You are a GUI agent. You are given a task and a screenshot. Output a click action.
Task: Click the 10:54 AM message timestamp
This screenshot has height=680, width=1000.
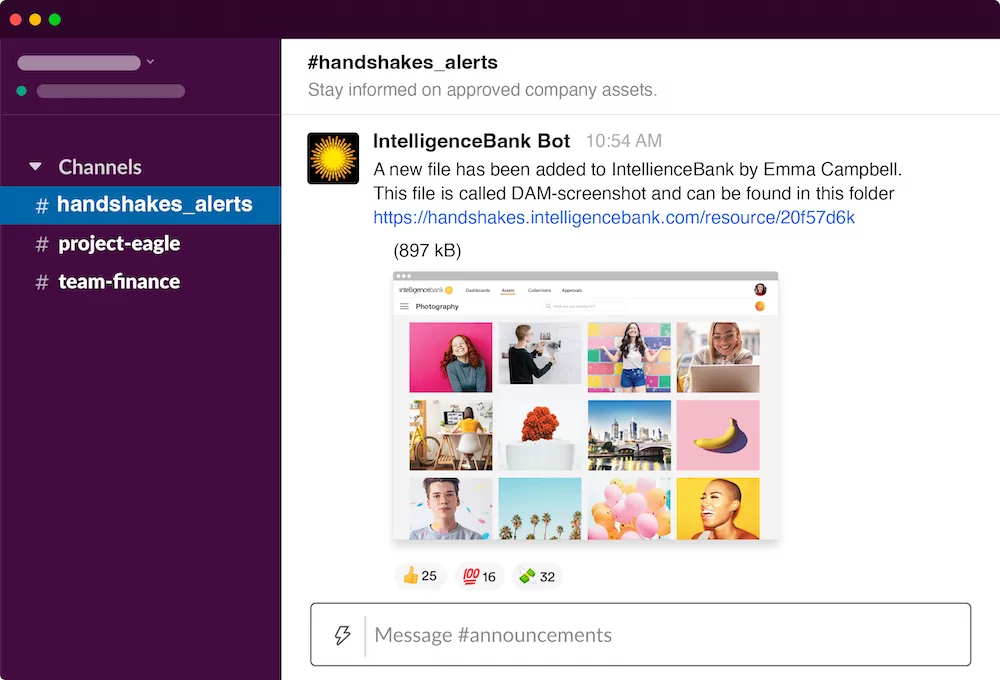pos(624,141)
